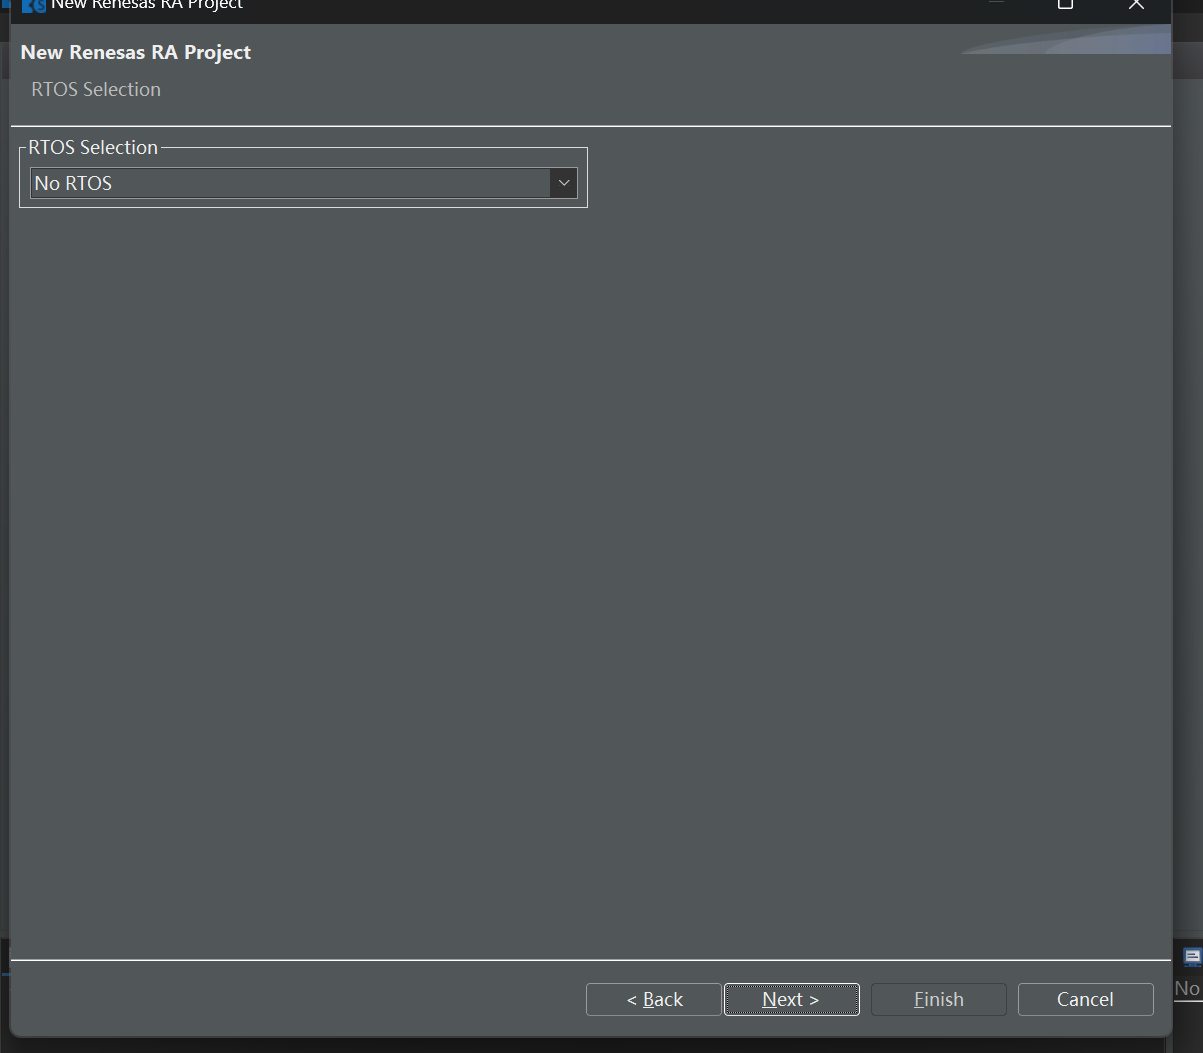Click the bold New Renesas RA Project heading
Image resolution: width=1203 pixels, height=1053 pixels.
(x=136, y=52)
